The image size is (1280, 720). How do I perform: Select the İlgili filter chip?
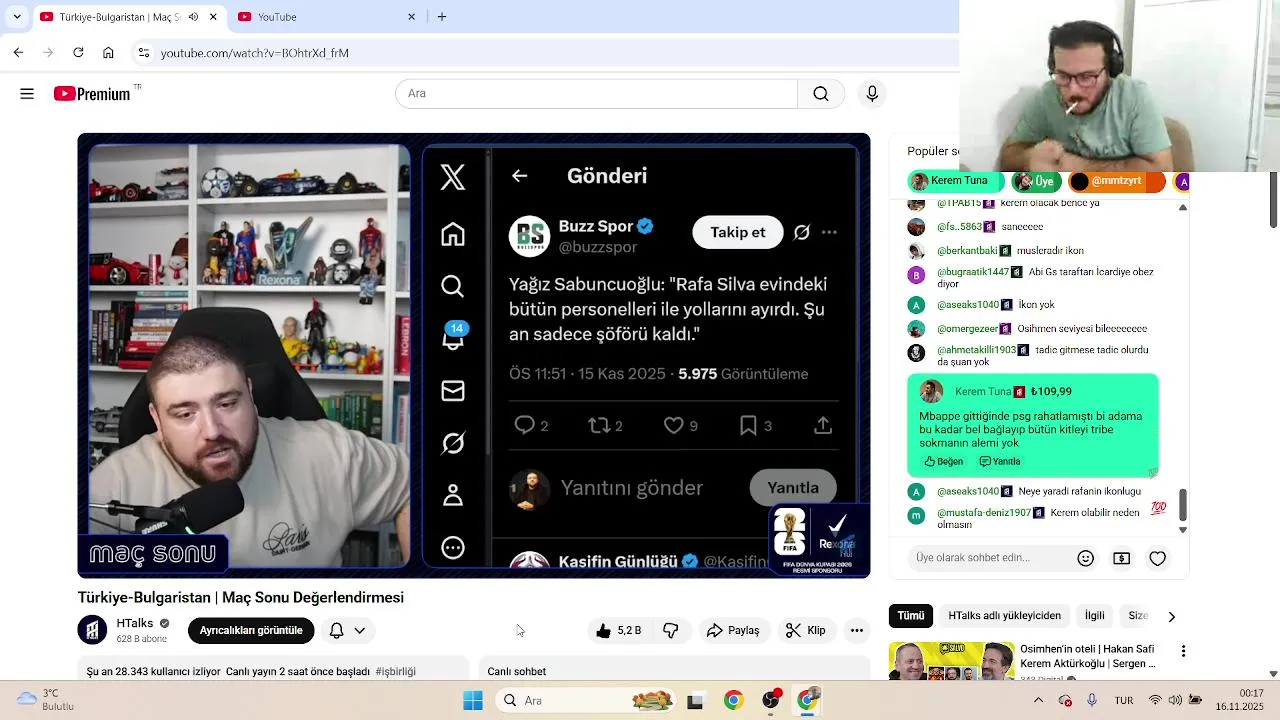pos(1095,616)
